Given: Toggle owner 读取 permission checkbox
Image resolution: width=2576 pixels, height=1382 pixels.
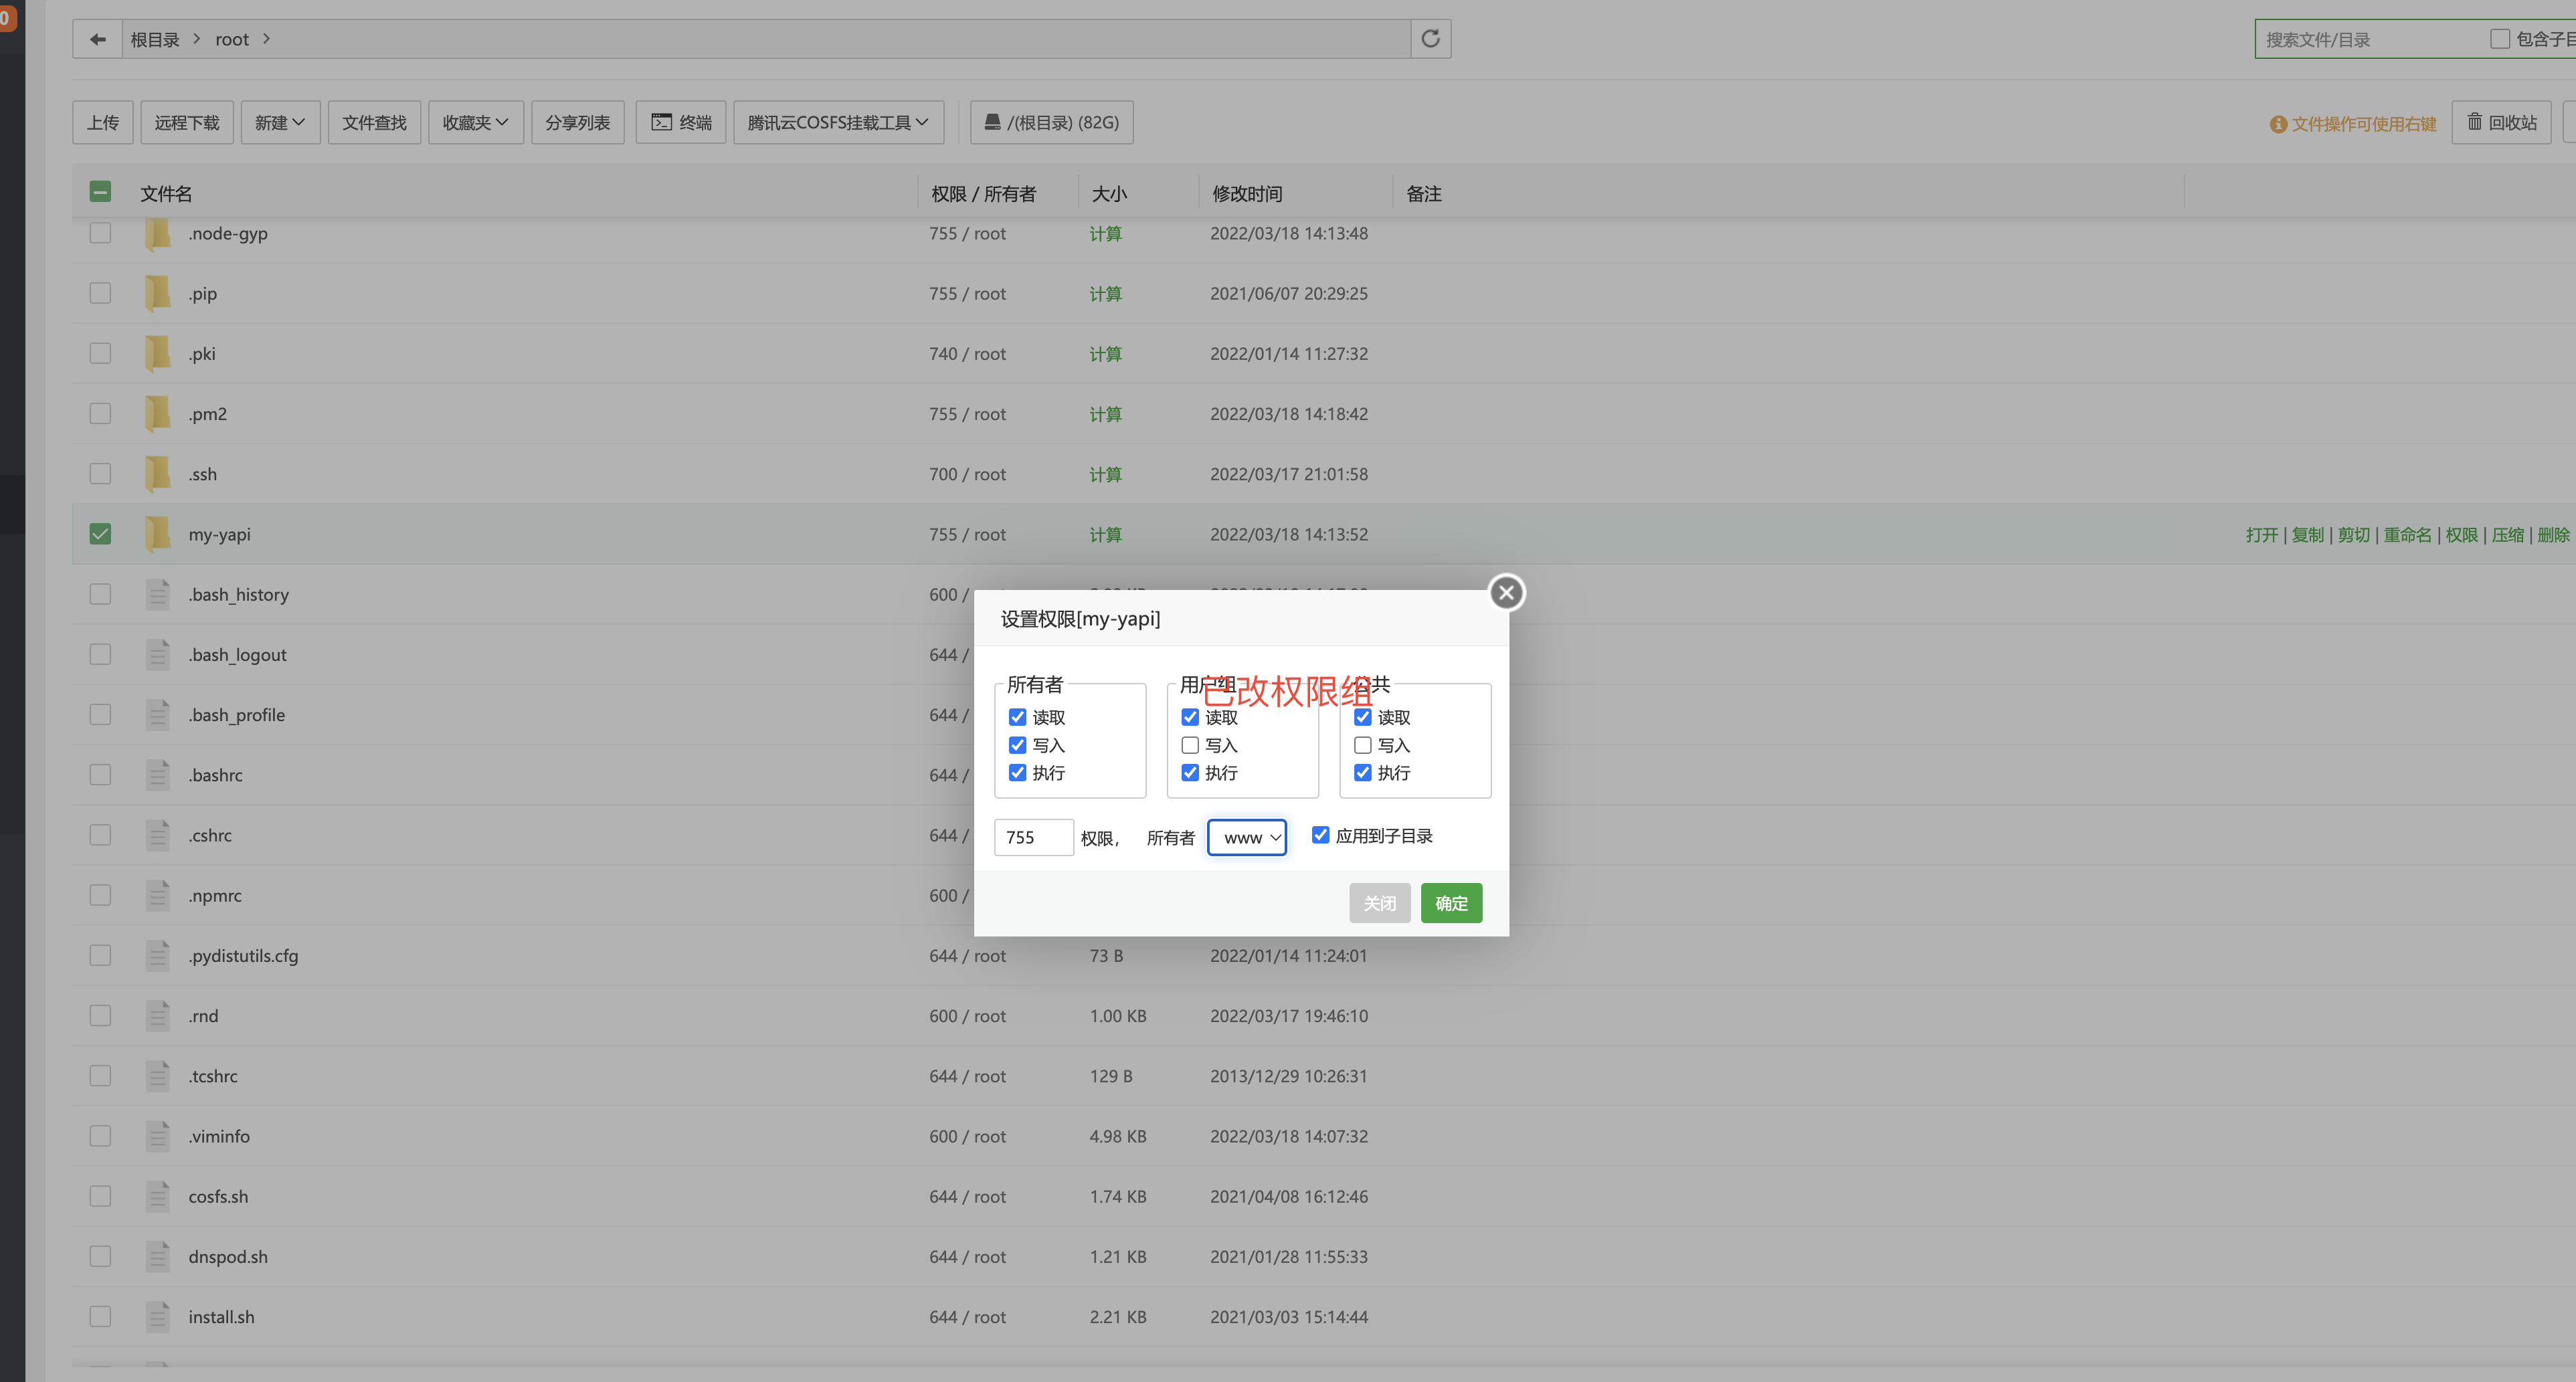Looking at the screenshot, I should click(x=1017, y=717).
